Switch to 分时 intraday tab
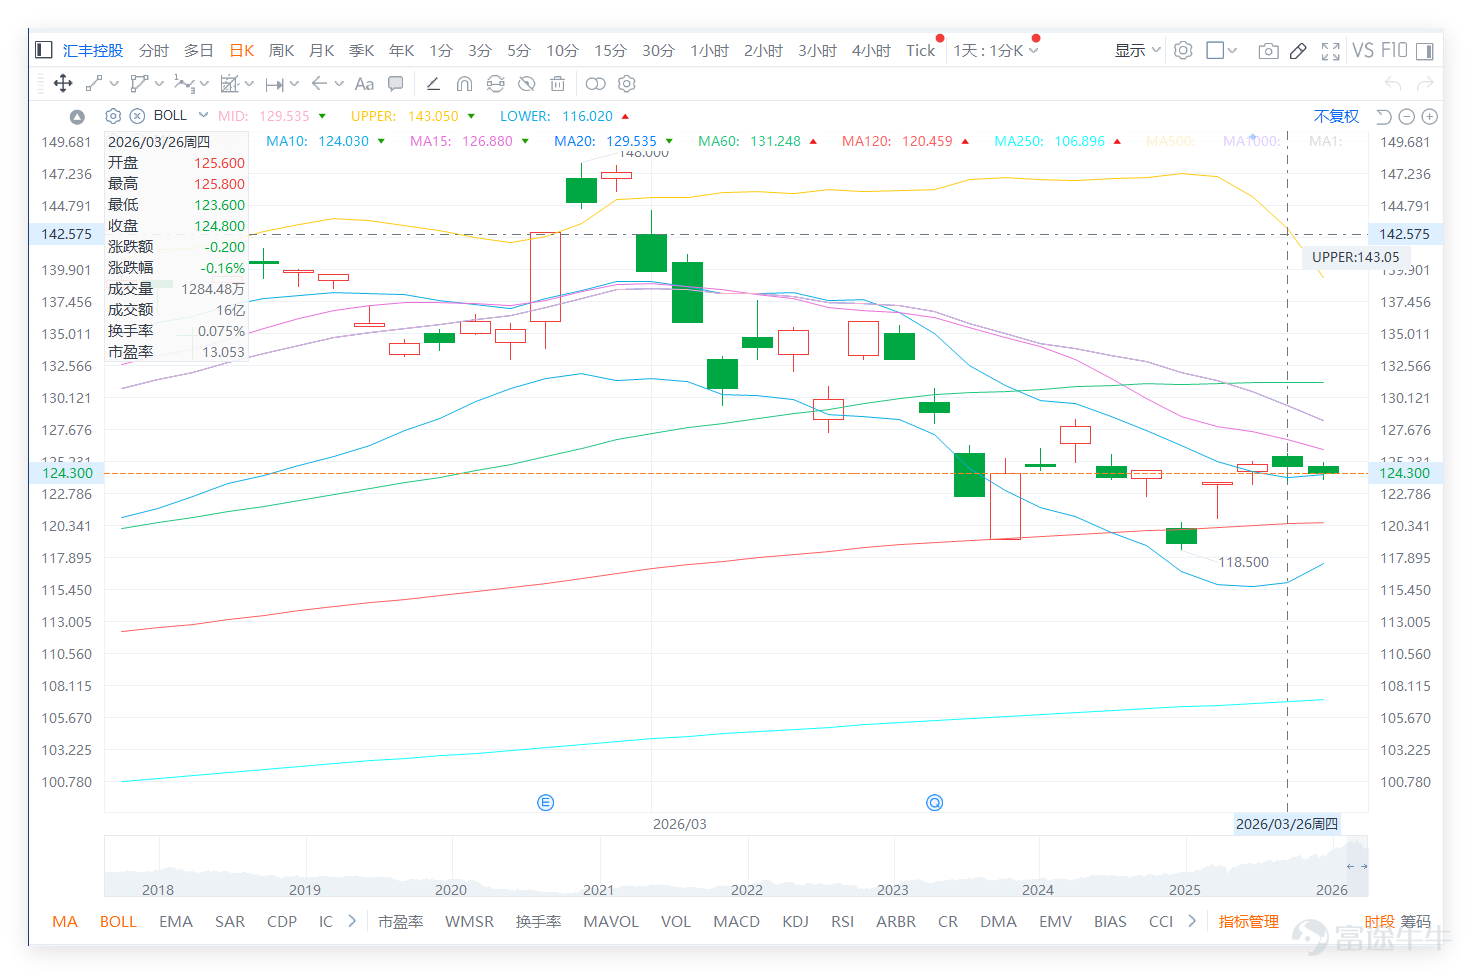Image resolution: width=1472 pixels, height=974 pixels. point(154,50)
